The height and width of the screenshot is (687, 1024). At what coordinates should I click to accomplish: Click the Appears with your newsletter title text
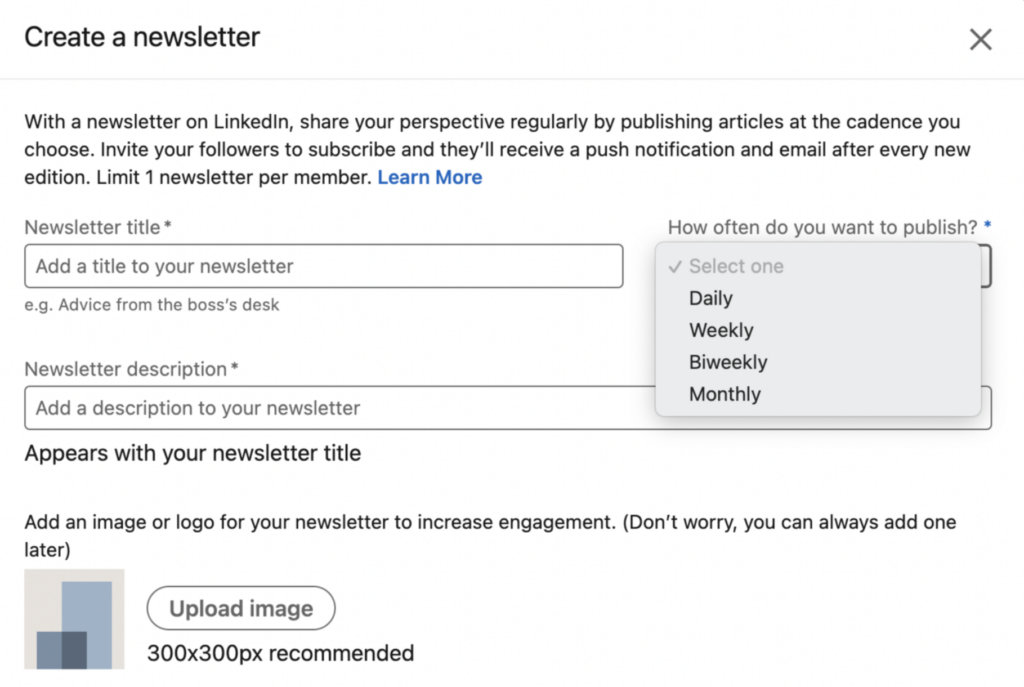click(192, 453)
